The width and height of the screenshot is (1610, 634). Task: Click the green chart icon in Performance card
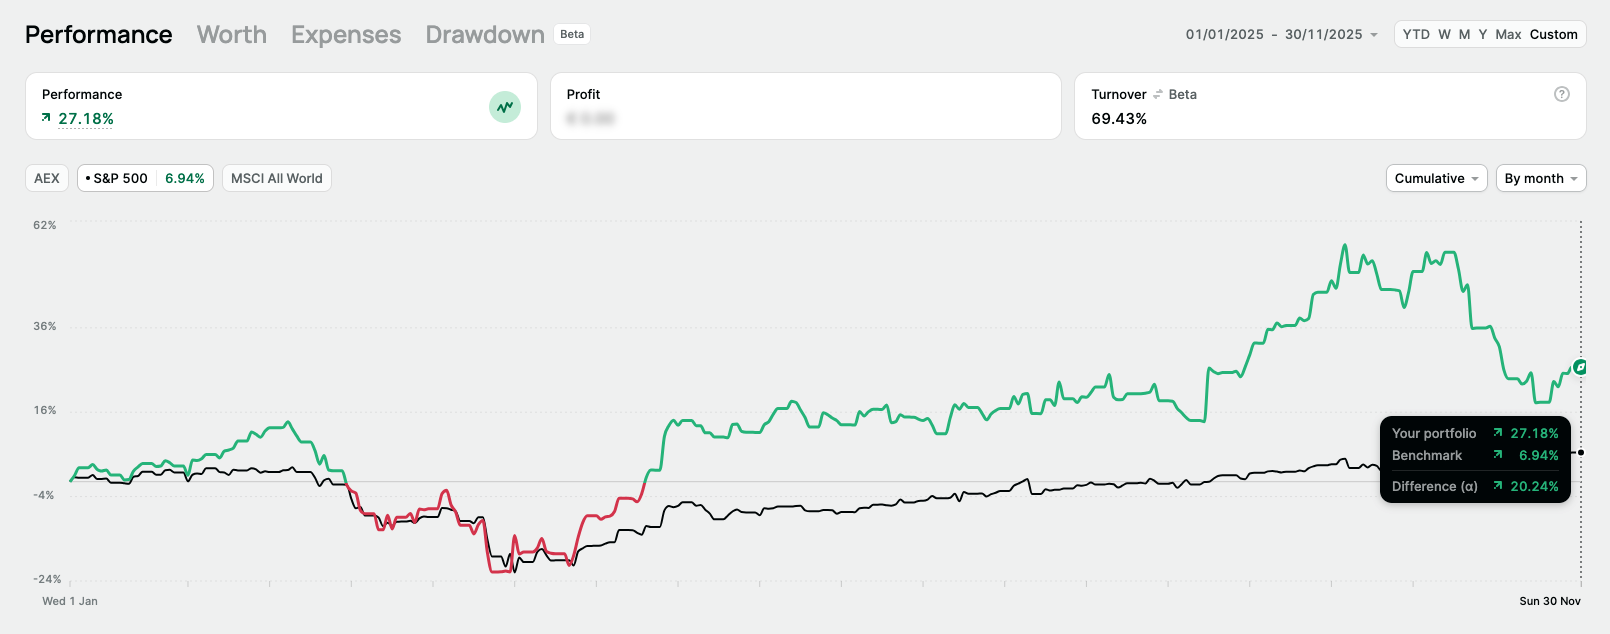[505, 107]
